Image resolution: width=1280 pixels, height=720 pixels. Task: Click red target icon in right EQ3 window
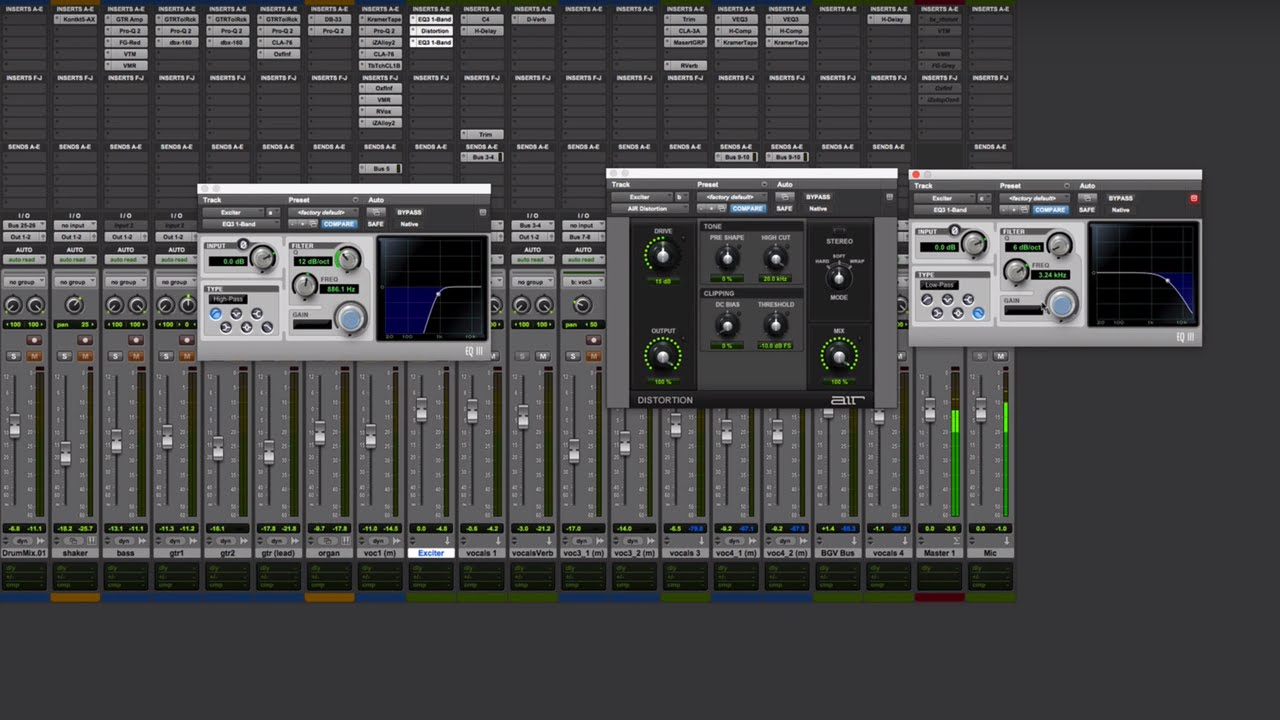1193,198
